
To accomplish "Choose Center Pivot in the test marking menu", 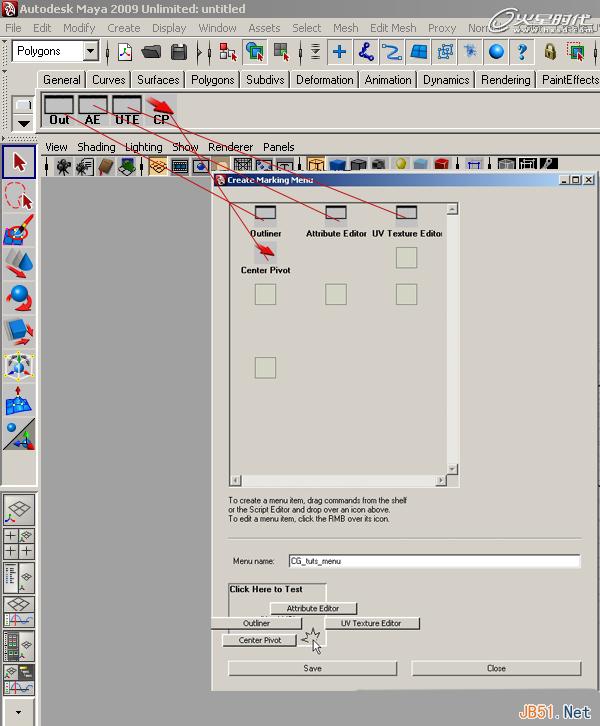I will 260,640.
